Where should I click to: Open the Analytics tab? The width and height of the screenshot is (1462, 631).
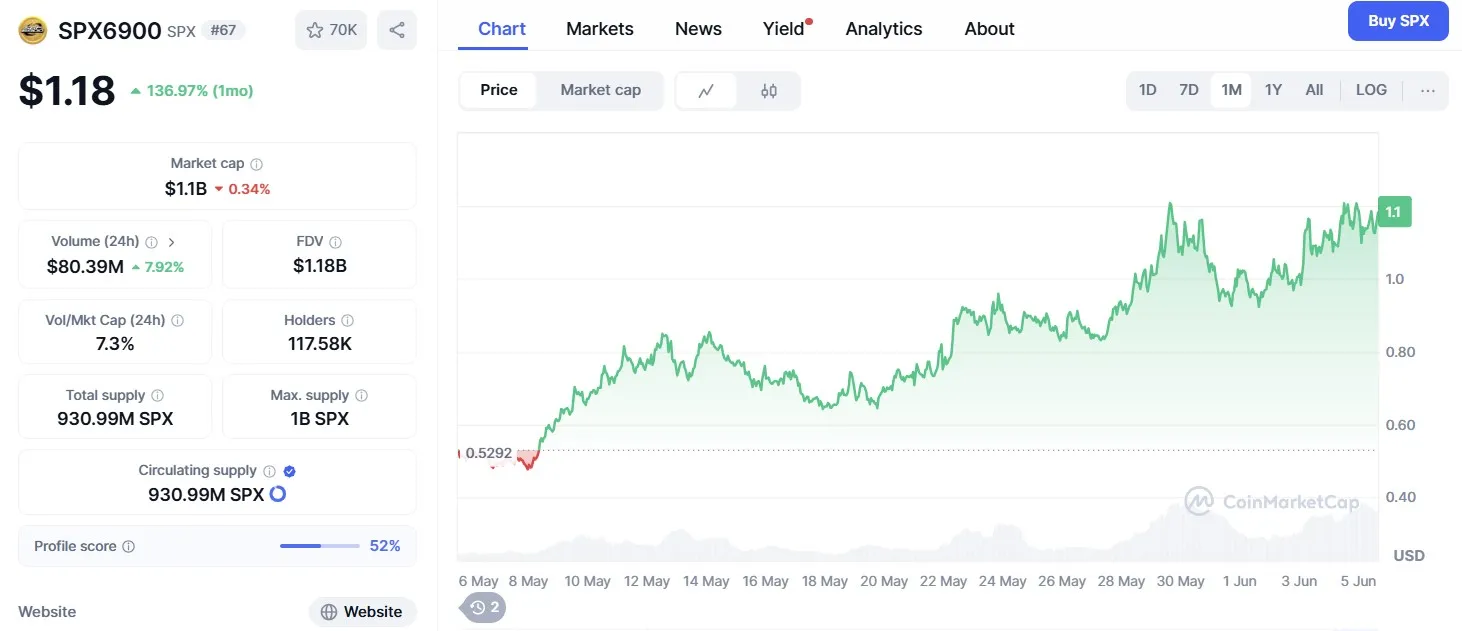tap(884, 29)
